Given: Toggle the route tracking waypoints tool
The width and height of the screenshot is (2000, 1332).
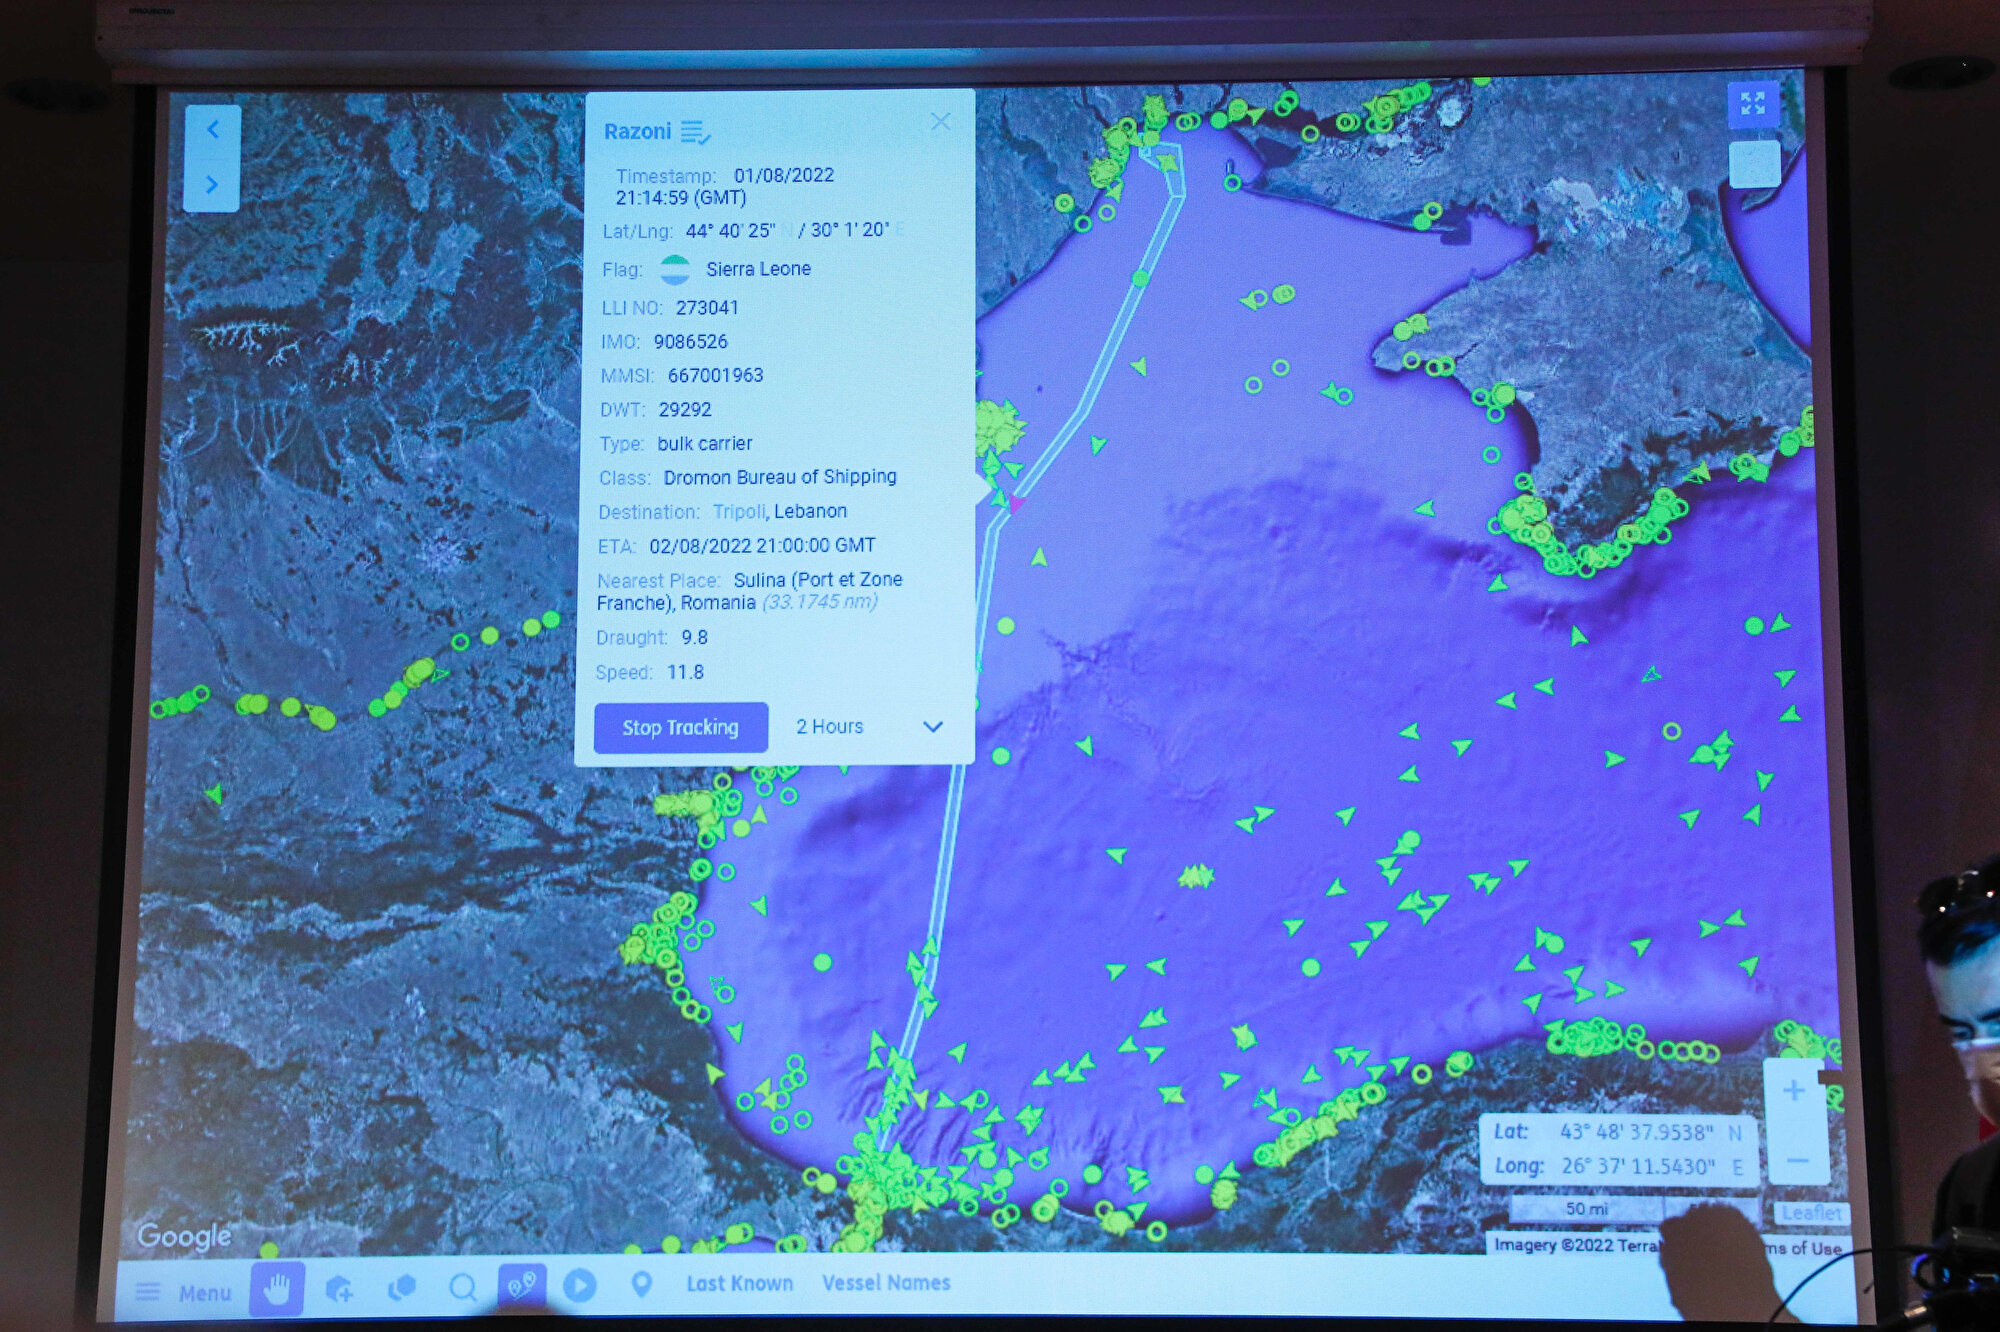Looking at the screenshot, I should coord(522,1285).
